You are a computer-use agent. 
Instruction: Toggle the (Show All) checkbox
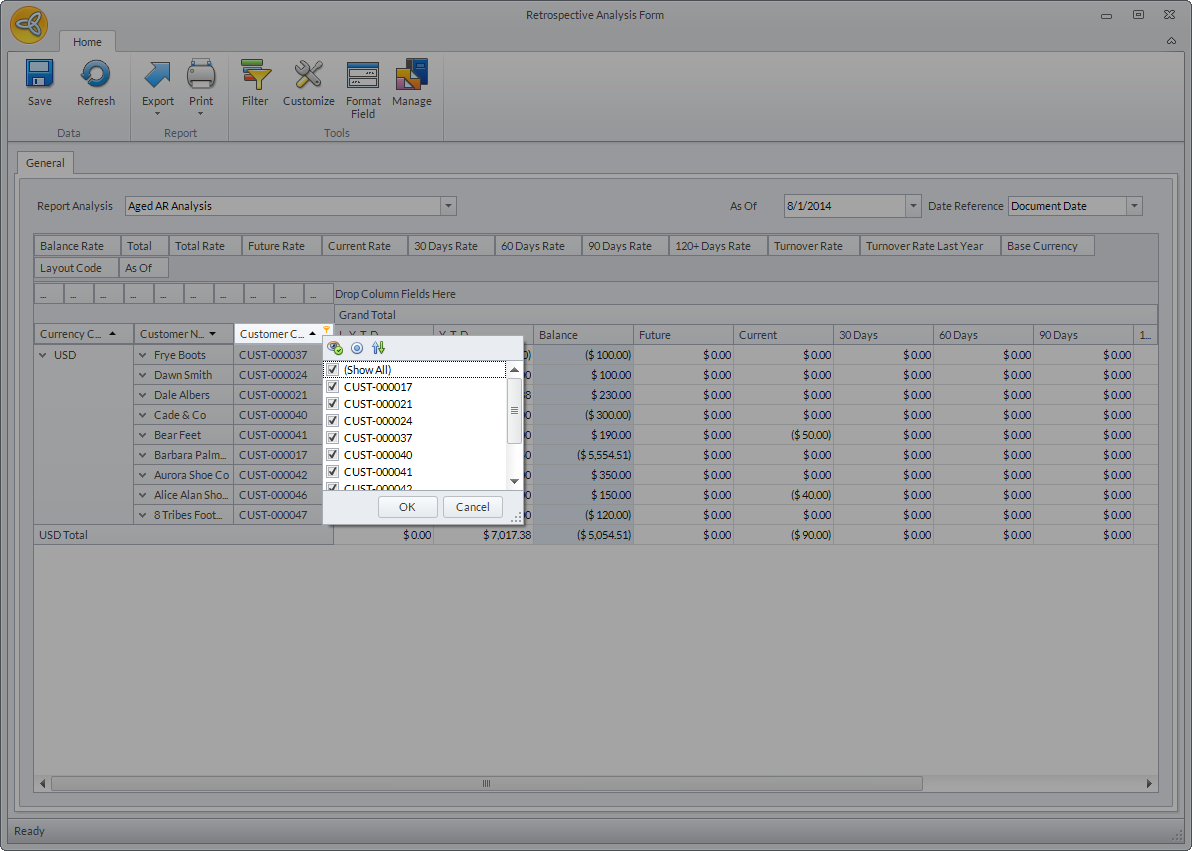click(x=333, y=370)
